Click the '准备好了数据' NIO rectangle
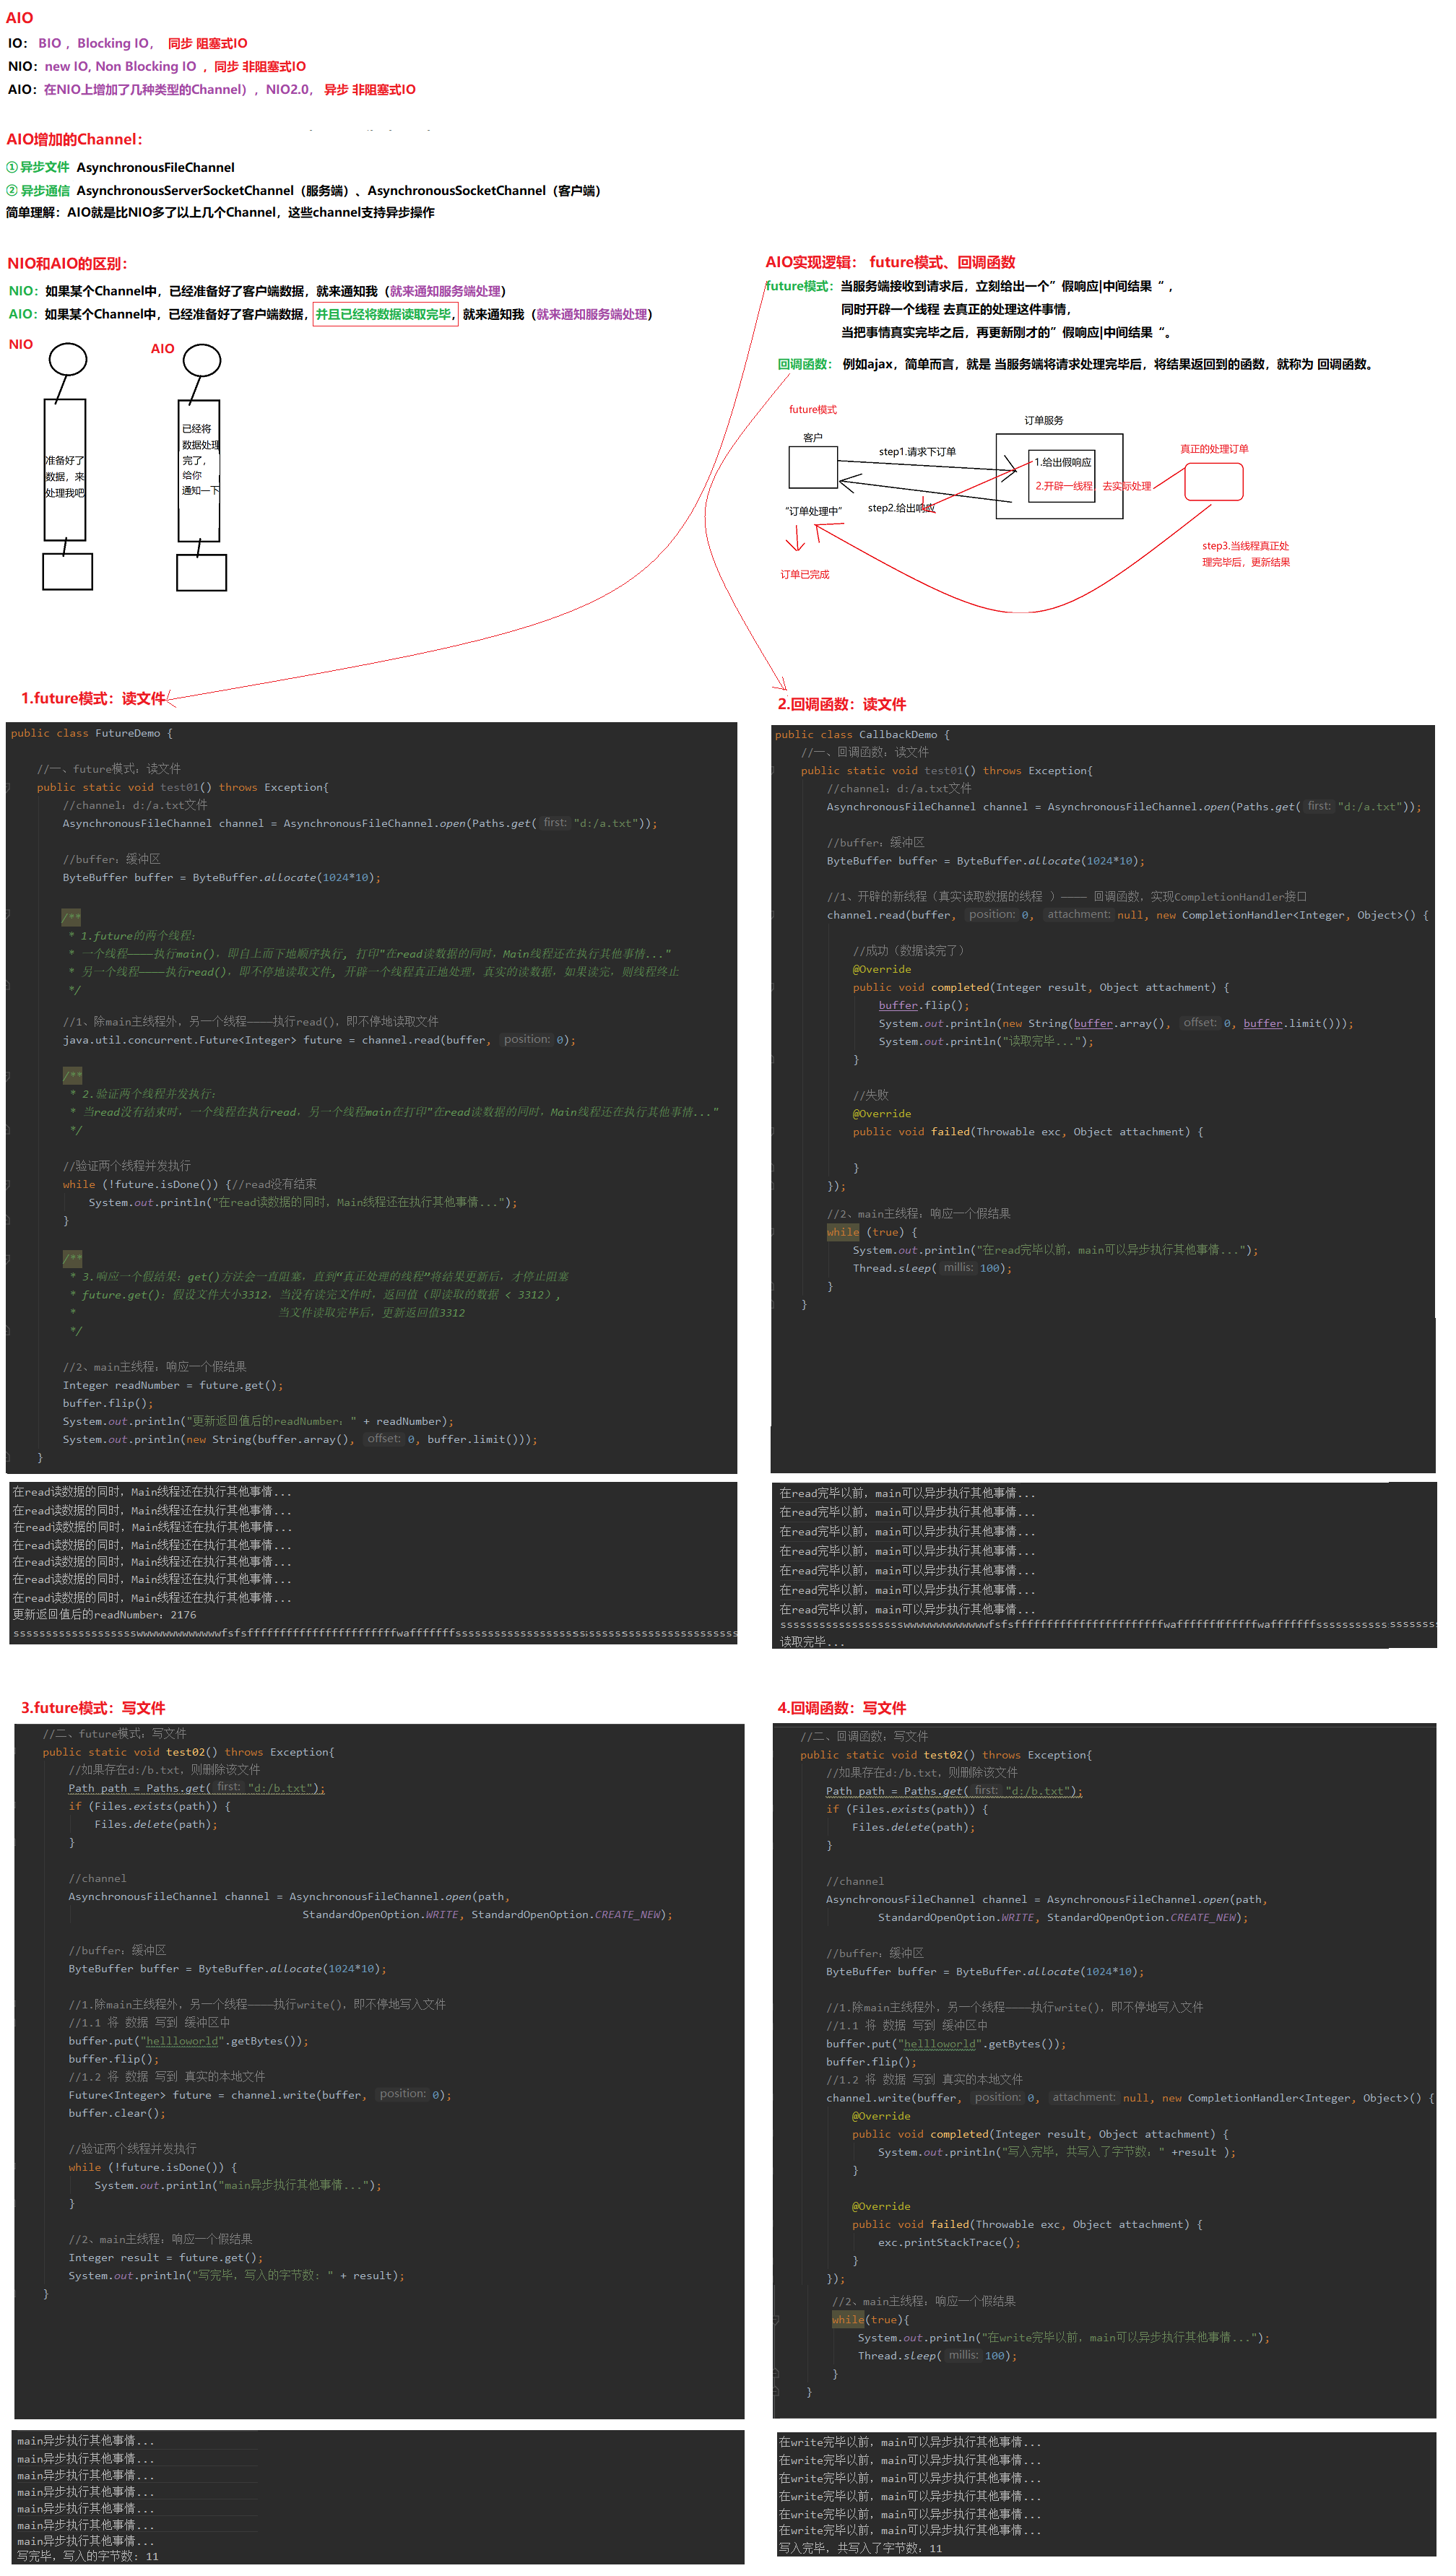The height and width of the screenshot is (2576, 1456). (65, 471)
